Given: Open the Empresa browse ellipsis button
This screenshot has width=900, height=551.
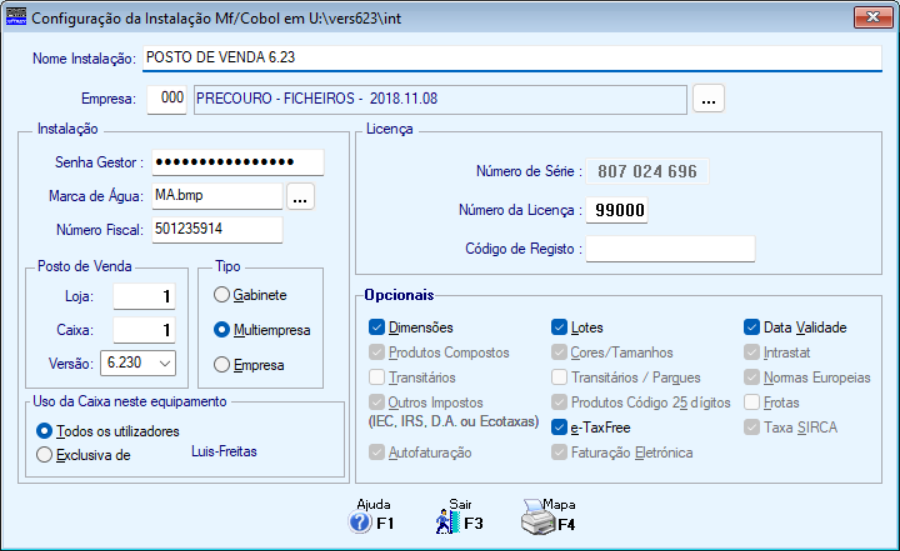Looking at the screenshot, I should 708,100.
